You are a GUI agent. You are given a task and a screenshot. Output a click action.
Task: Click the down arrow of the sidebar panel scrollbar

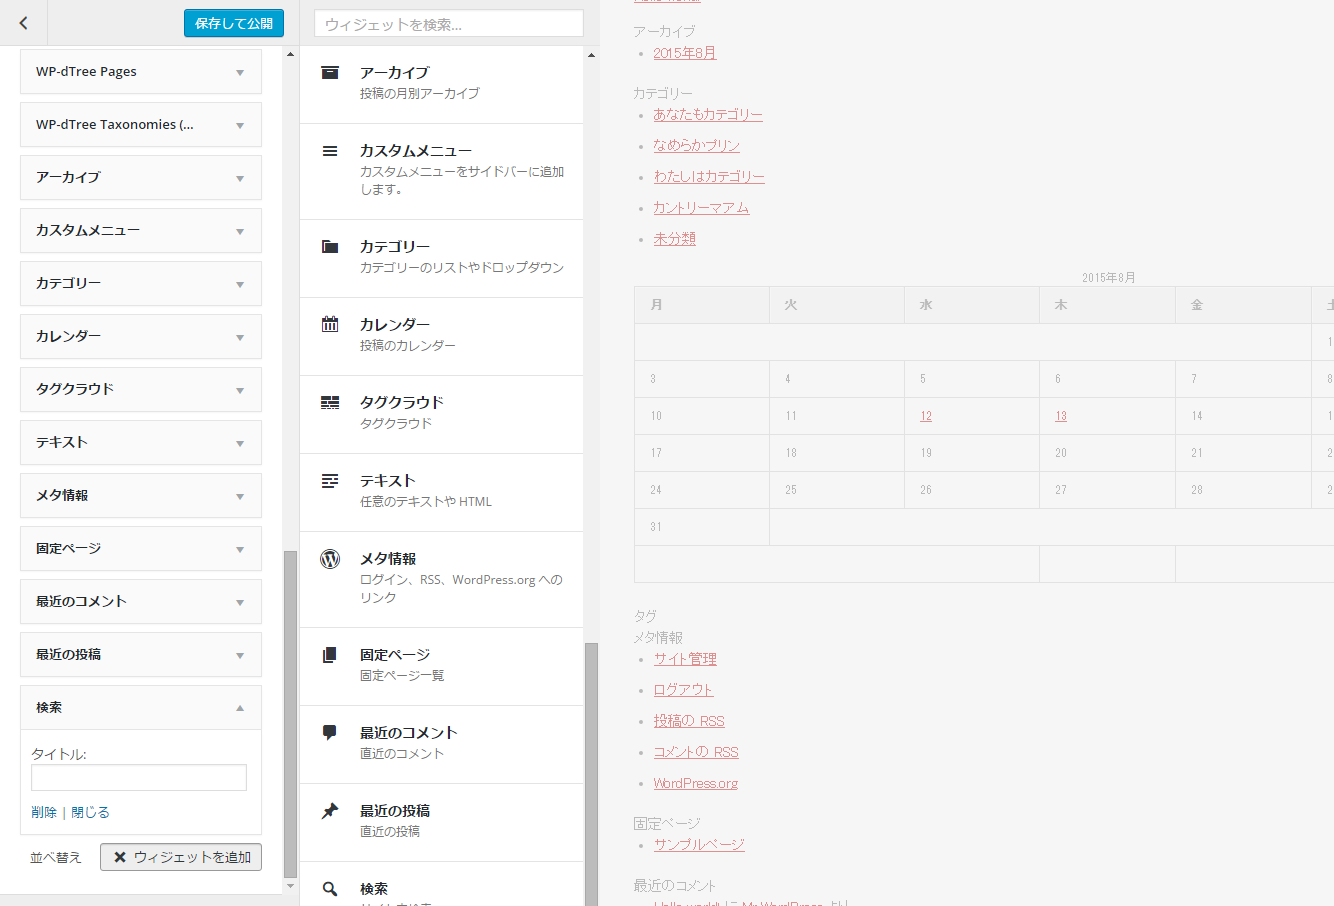click(x=291, y=886)
